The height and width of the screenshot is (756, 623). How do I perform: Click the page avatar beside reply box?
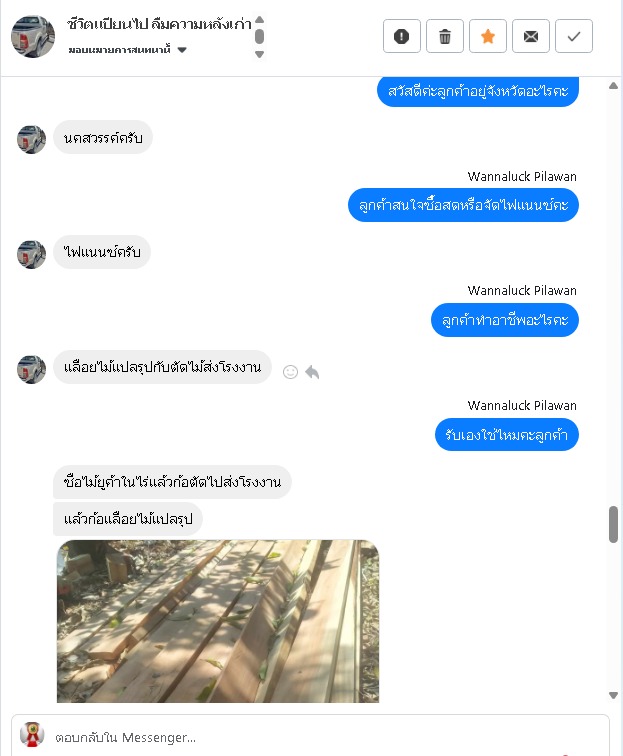(x=32, y=735)
